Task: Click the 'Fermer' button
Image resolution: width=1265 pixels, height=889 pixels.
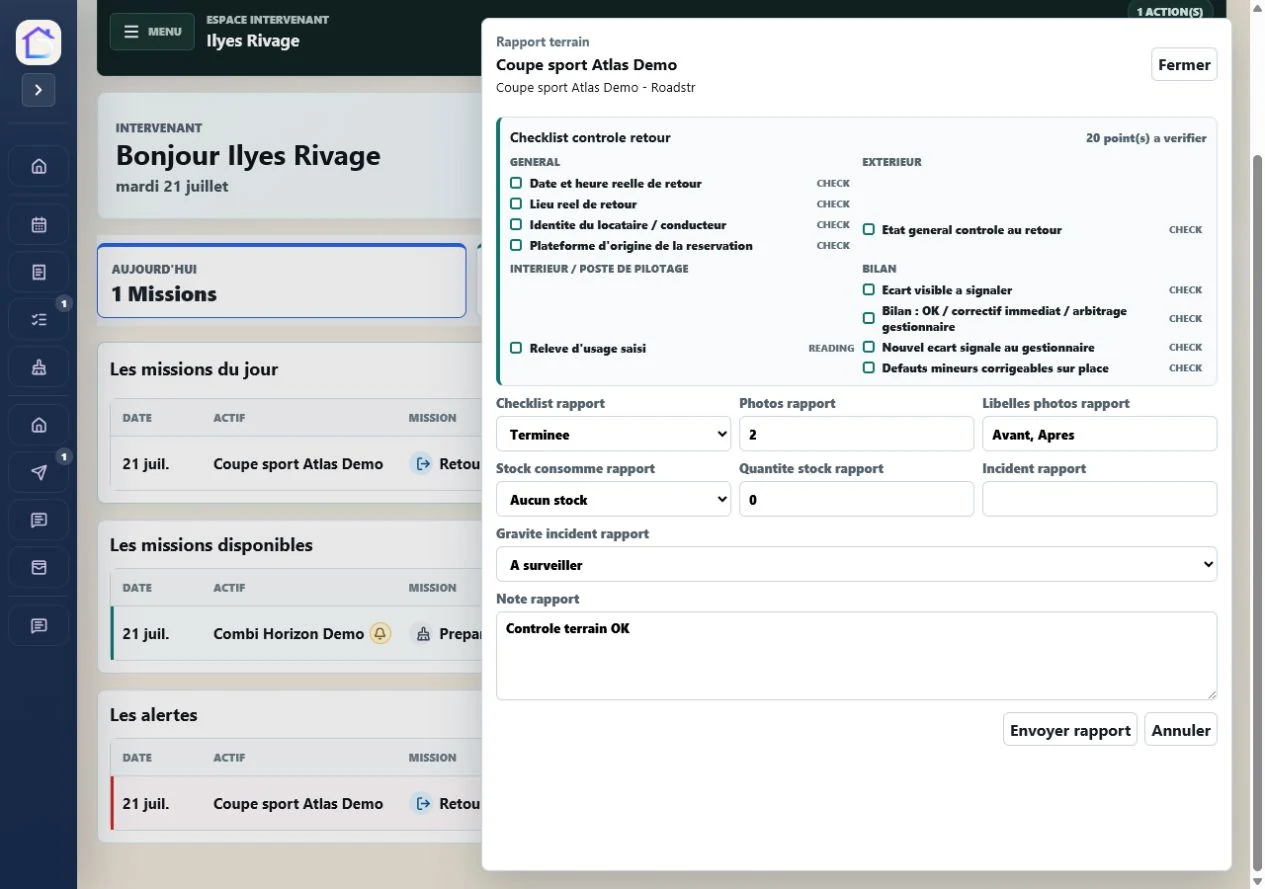Action: 1184,64
